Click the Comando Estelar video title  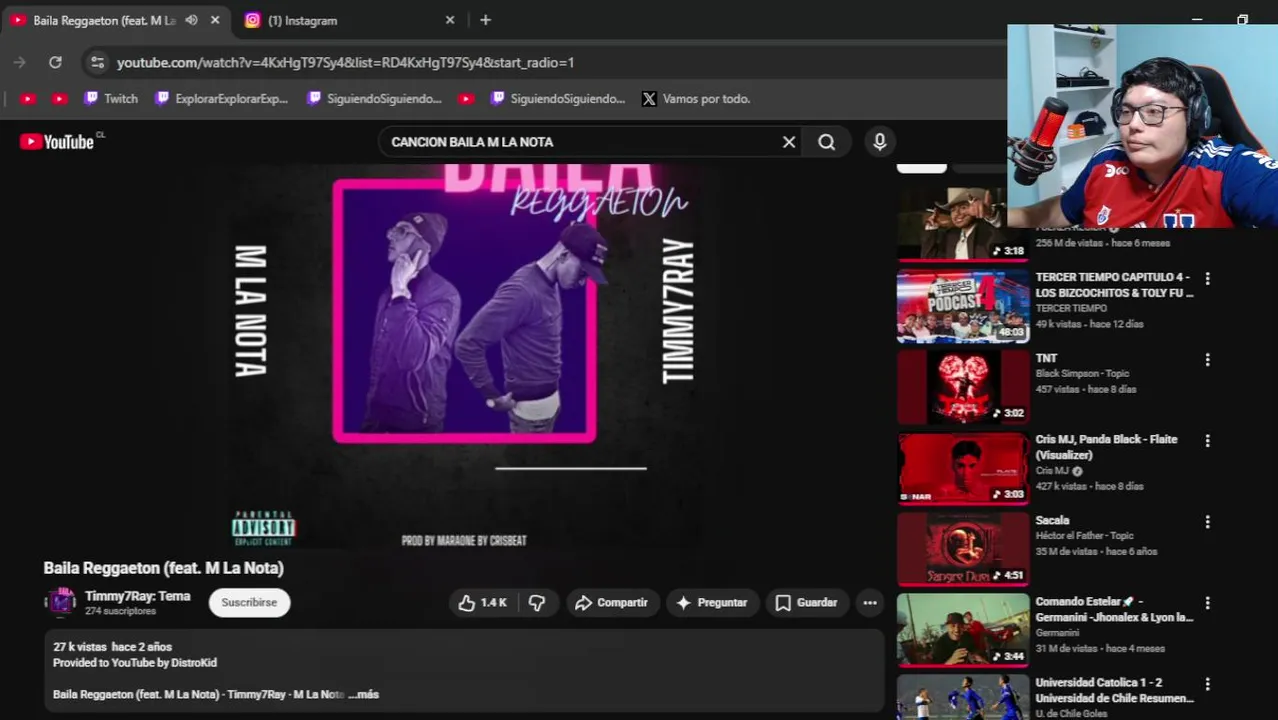(1114, 609)
